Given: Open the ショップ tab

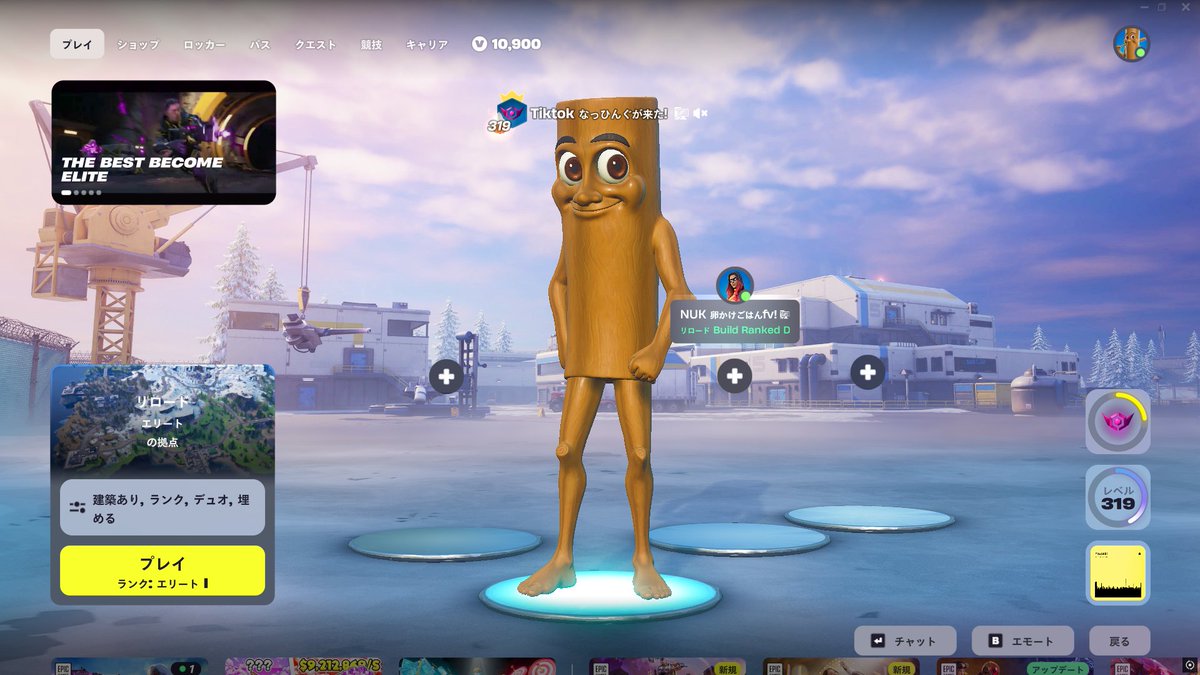Looking at the screenshot, I should point(137,45).
